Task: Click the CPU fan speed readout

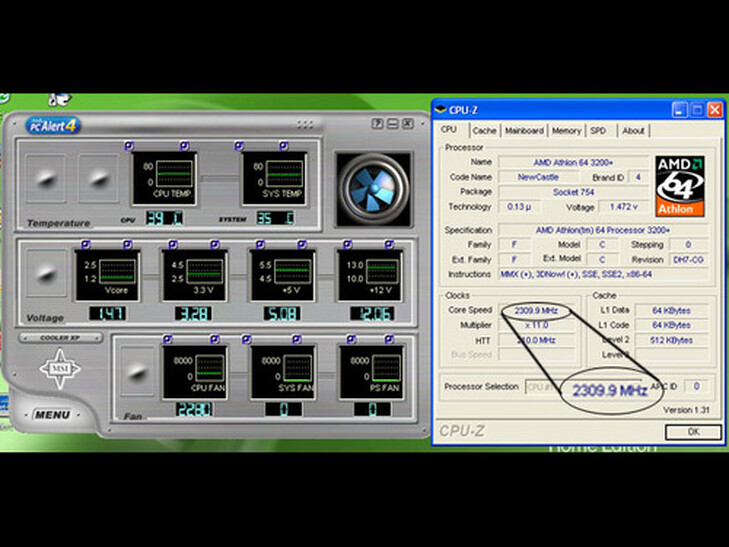Action: point(194,409)
